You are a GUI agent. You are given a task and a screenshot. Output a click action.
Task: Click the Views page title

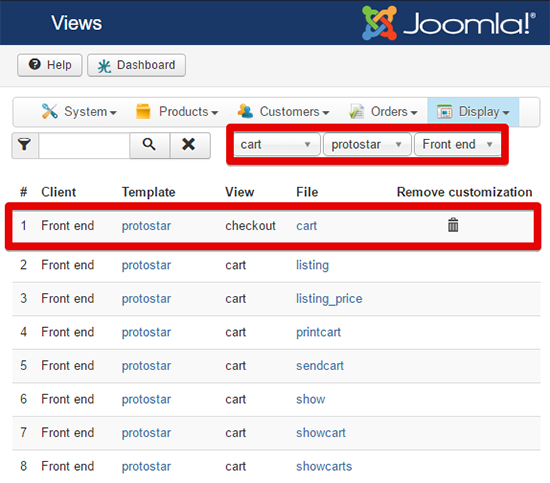(x=76, y=23)
